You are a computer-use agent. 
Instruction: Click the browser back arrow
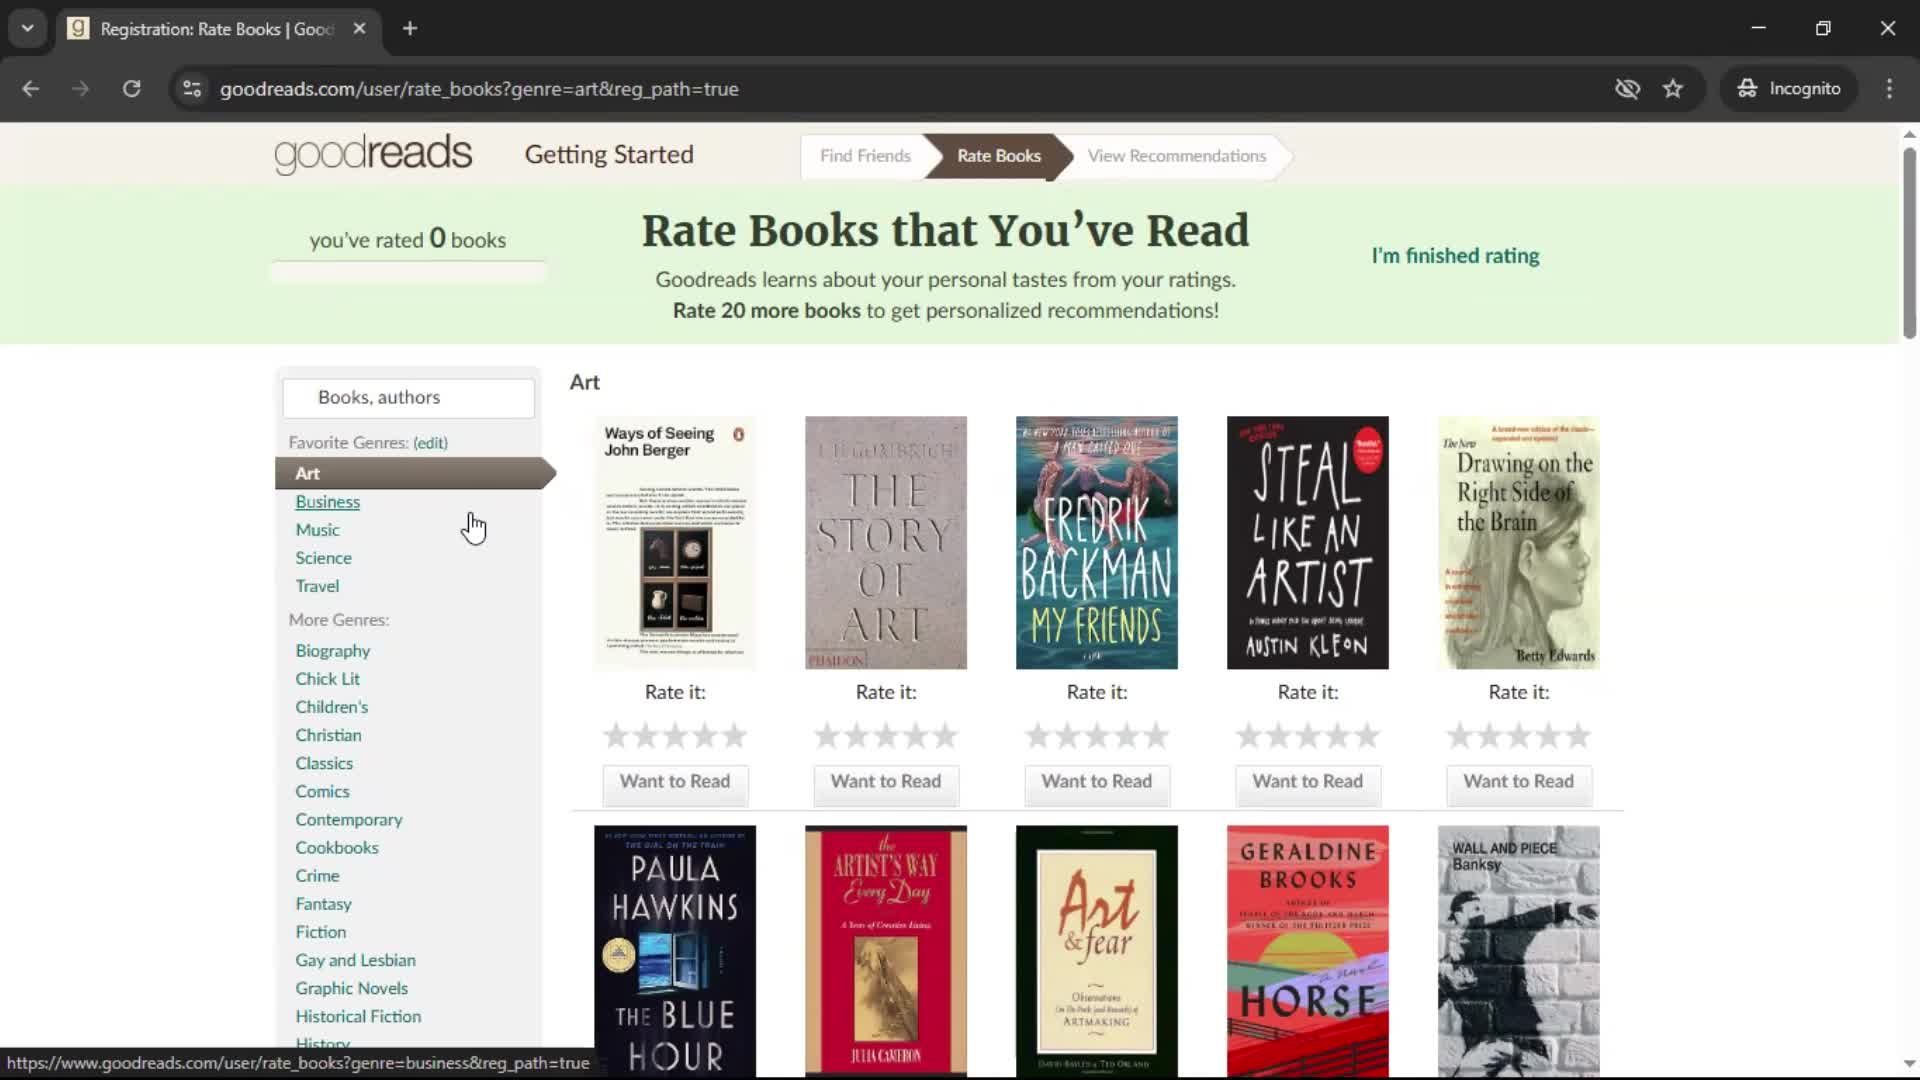(x=31, y=89)
